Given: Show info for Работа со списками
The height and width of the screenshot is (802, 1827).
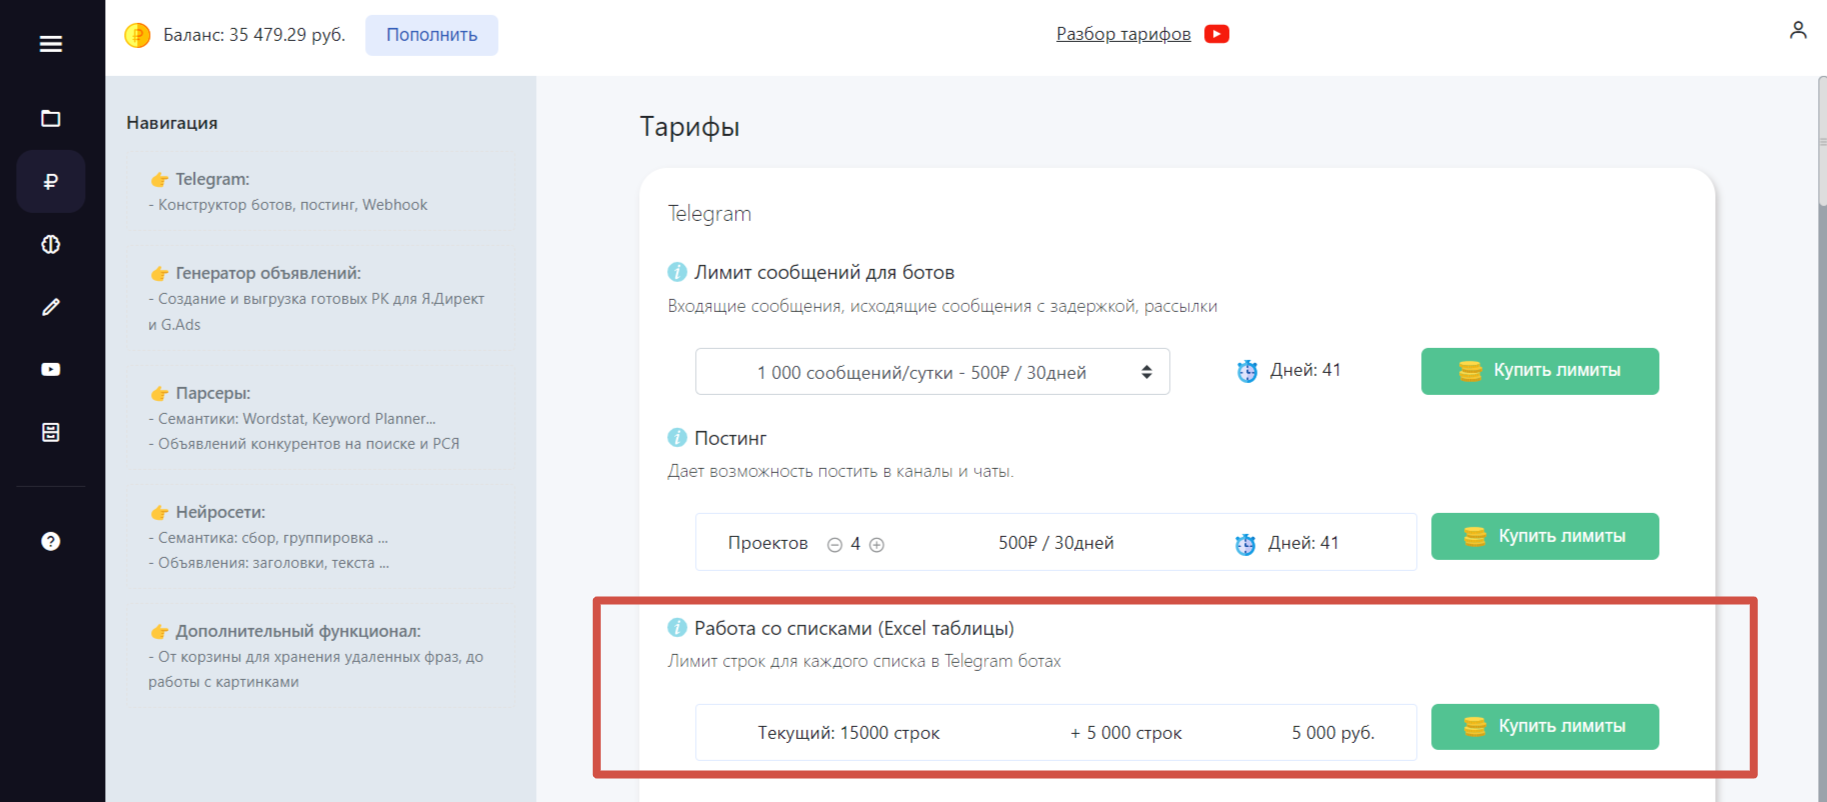Looking at the screenshot, I should click(677, 628).
